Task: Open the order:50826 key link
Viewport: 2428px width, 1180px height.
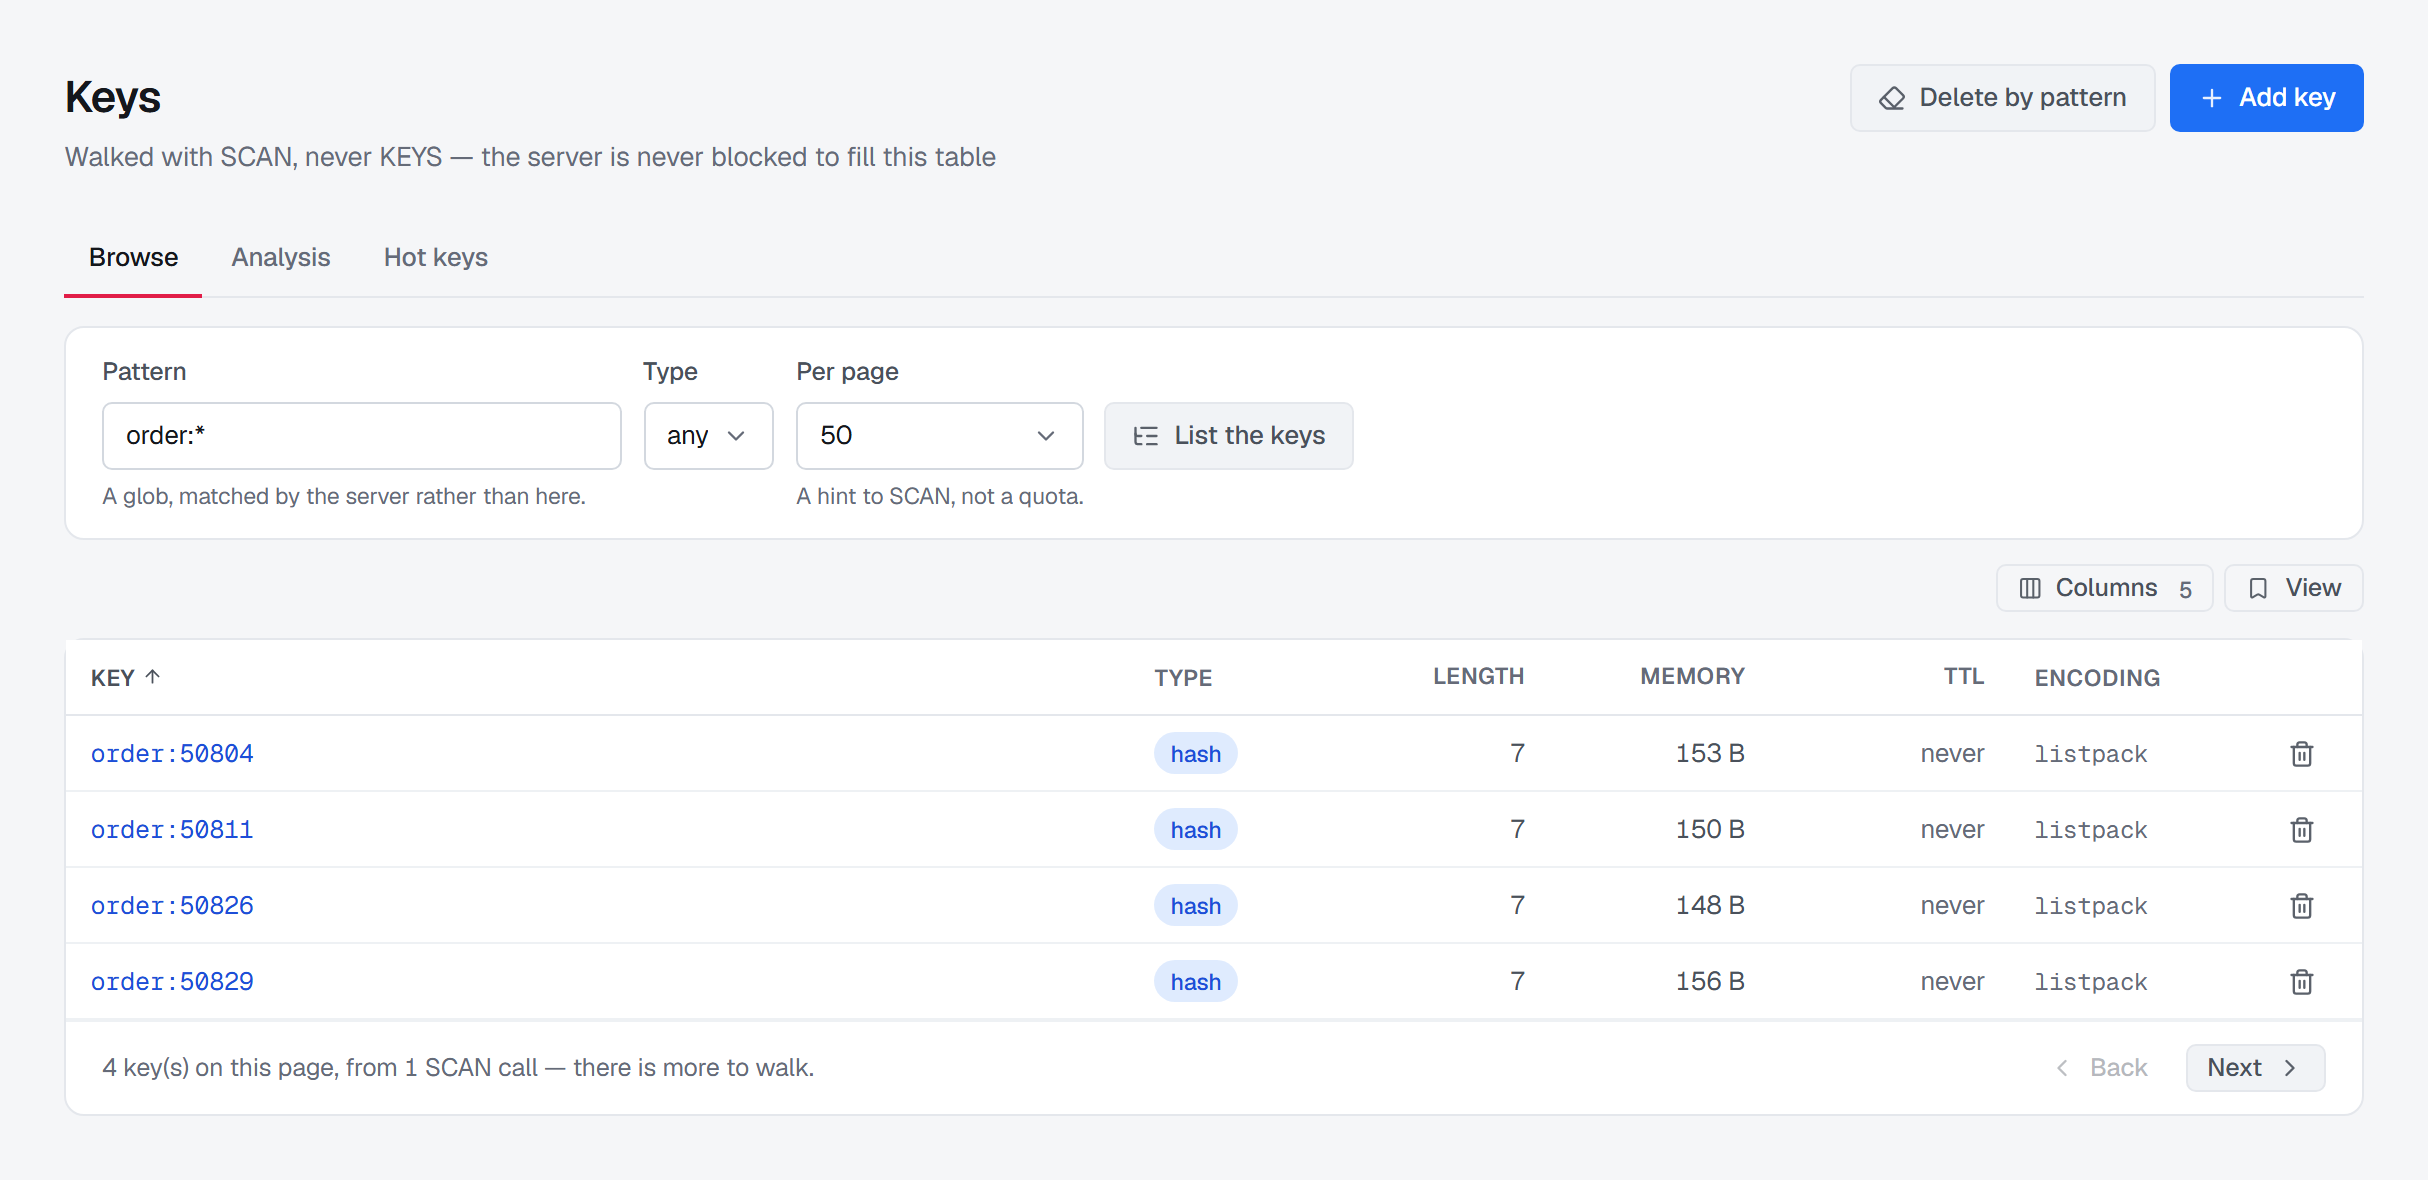Action: coord(172,905)
